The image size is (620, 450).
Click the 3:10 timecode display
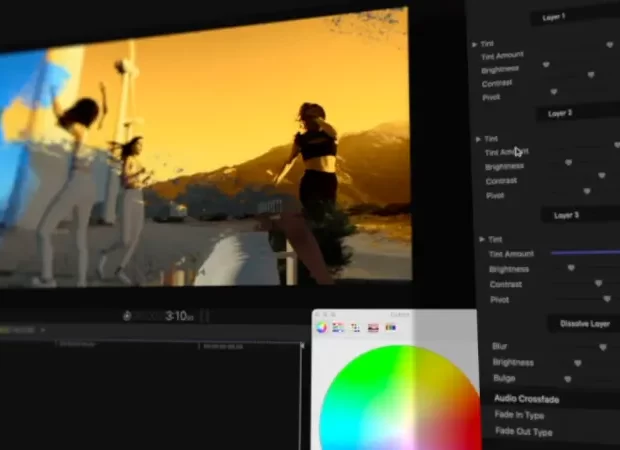point(179,316)
